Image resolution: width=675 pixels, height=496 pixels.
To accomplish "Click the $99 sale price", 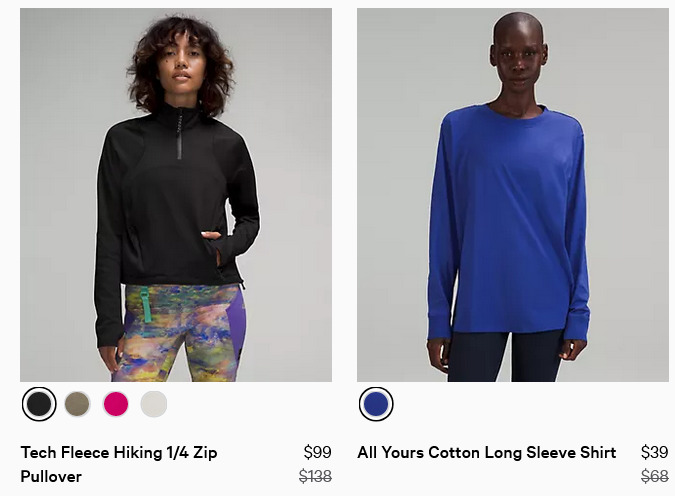I will pyautogui.click(x=317, y=452).
